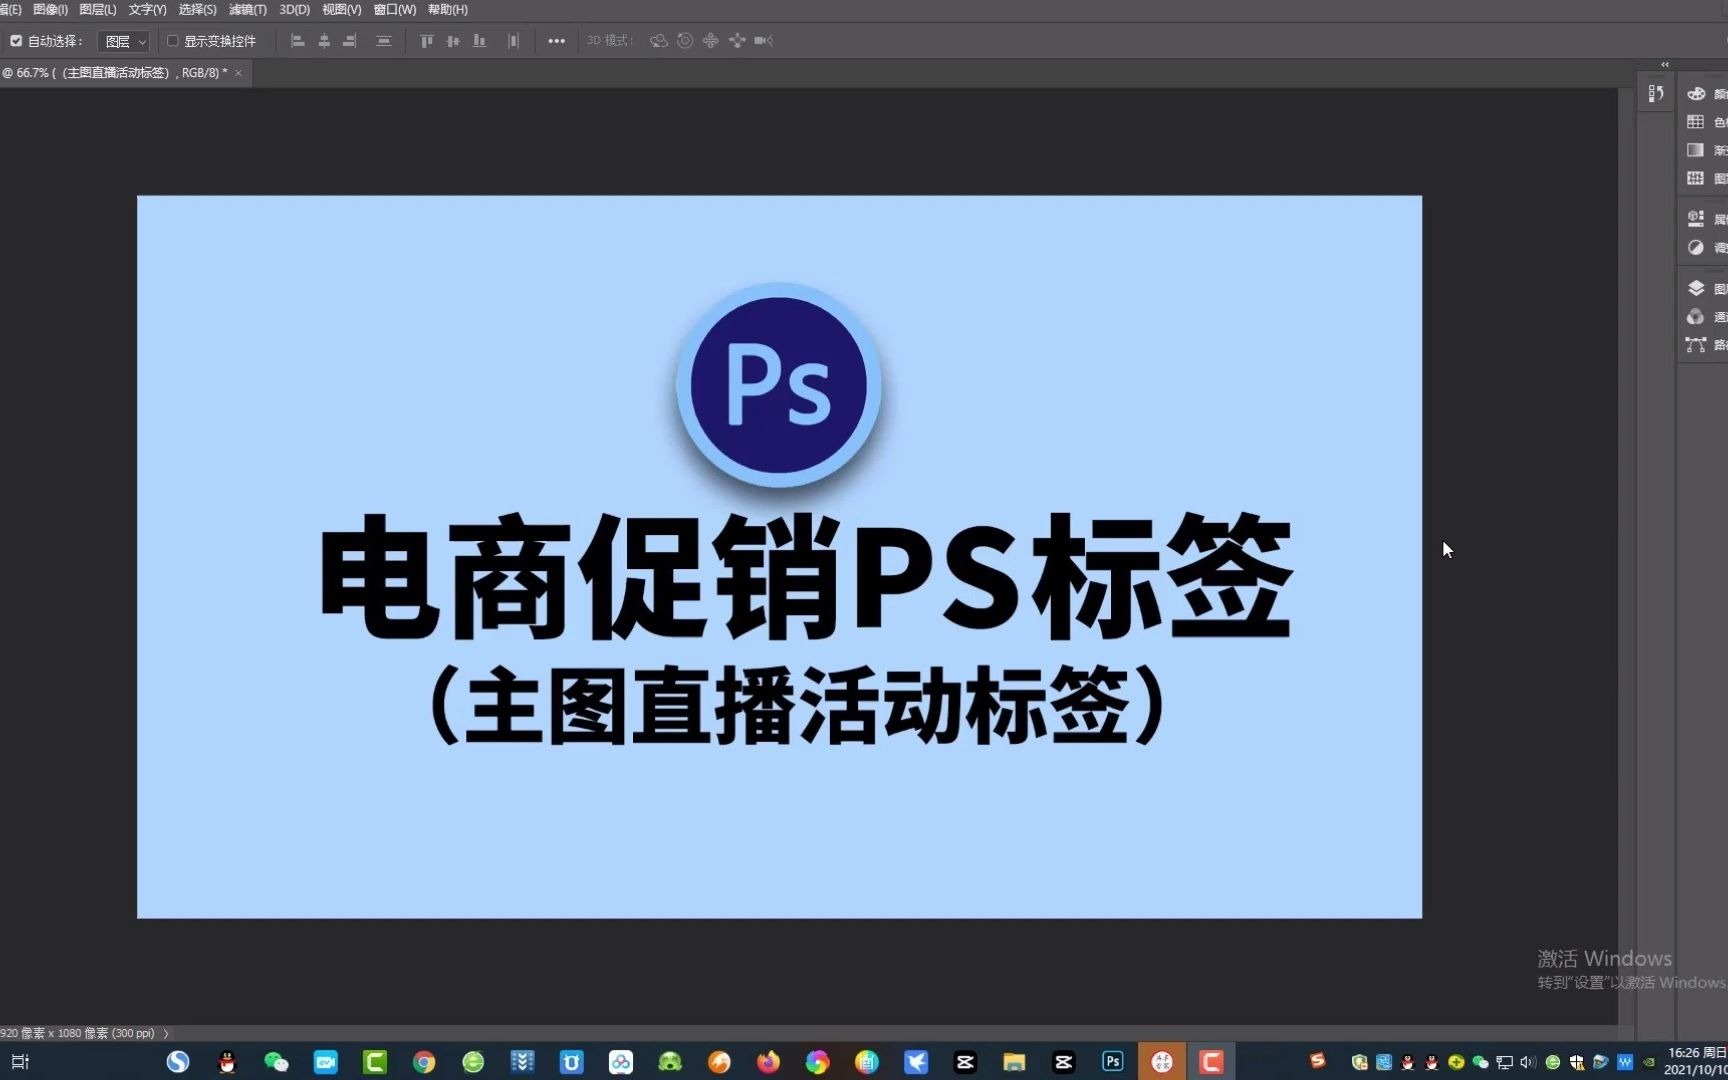Open the 滤镜 (Filter) menu
The image size is (1728, 1080).
(246, 9)
